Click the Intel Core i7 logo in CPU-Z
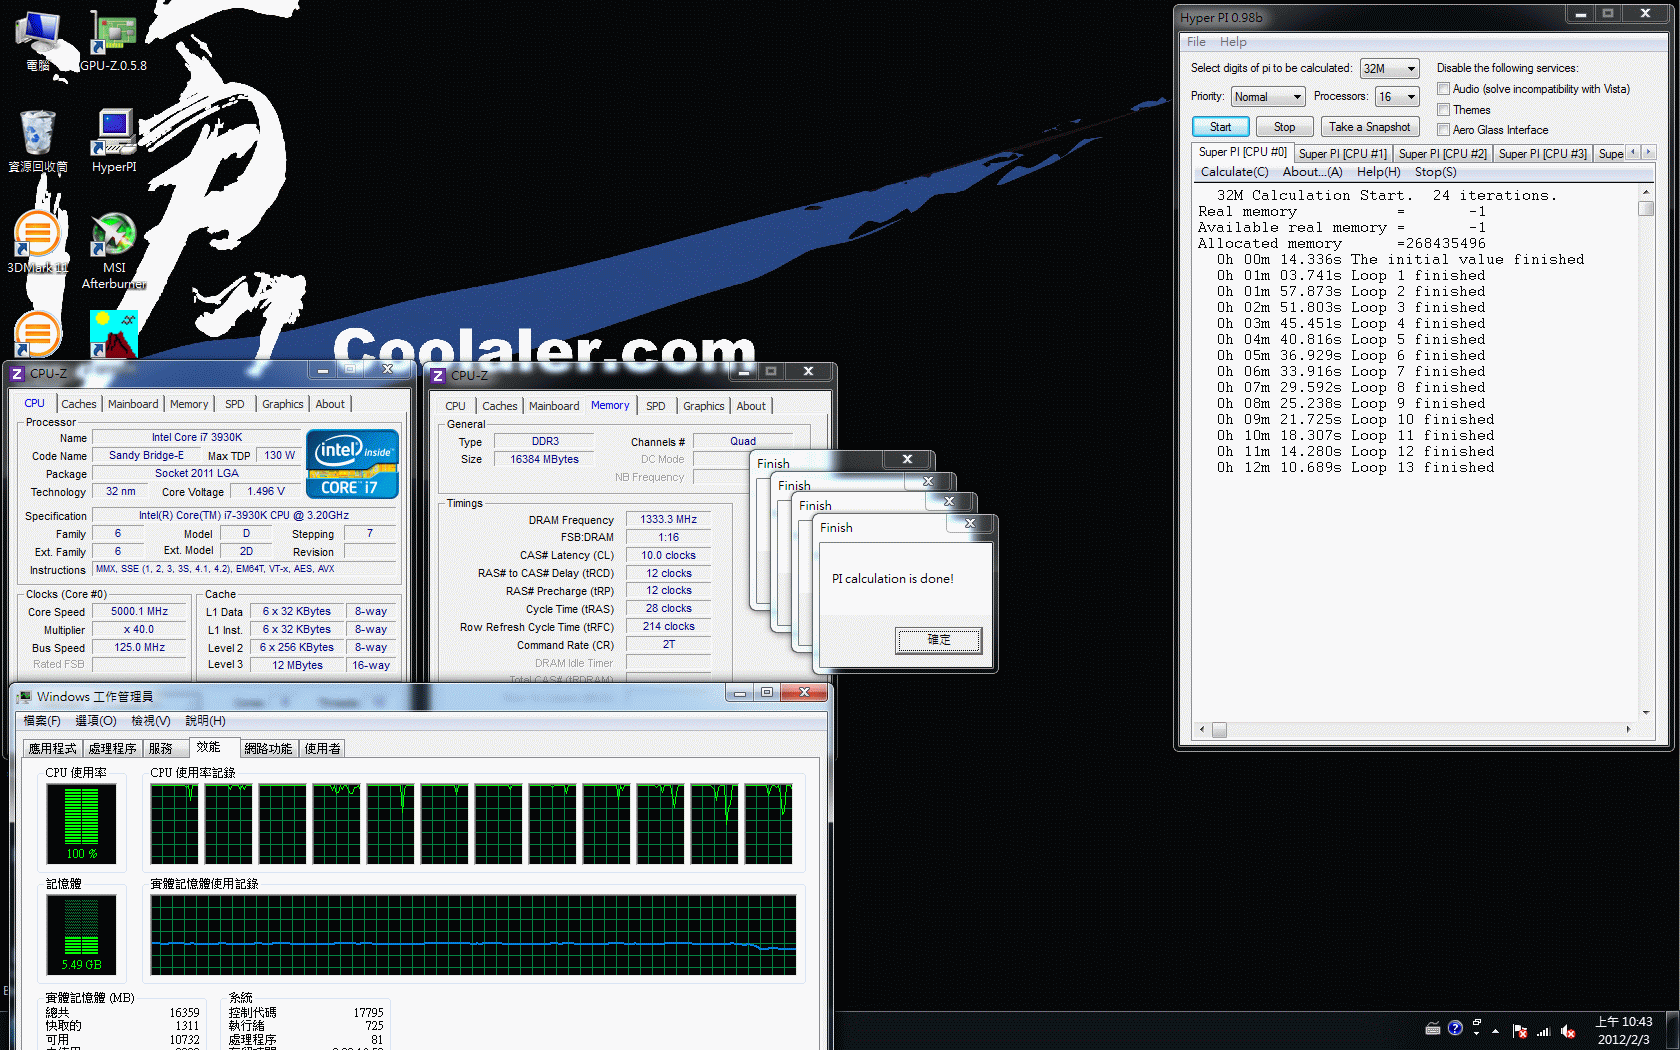The height and width of the screenshot is (1050, 1680). click(x=352, y=464)
